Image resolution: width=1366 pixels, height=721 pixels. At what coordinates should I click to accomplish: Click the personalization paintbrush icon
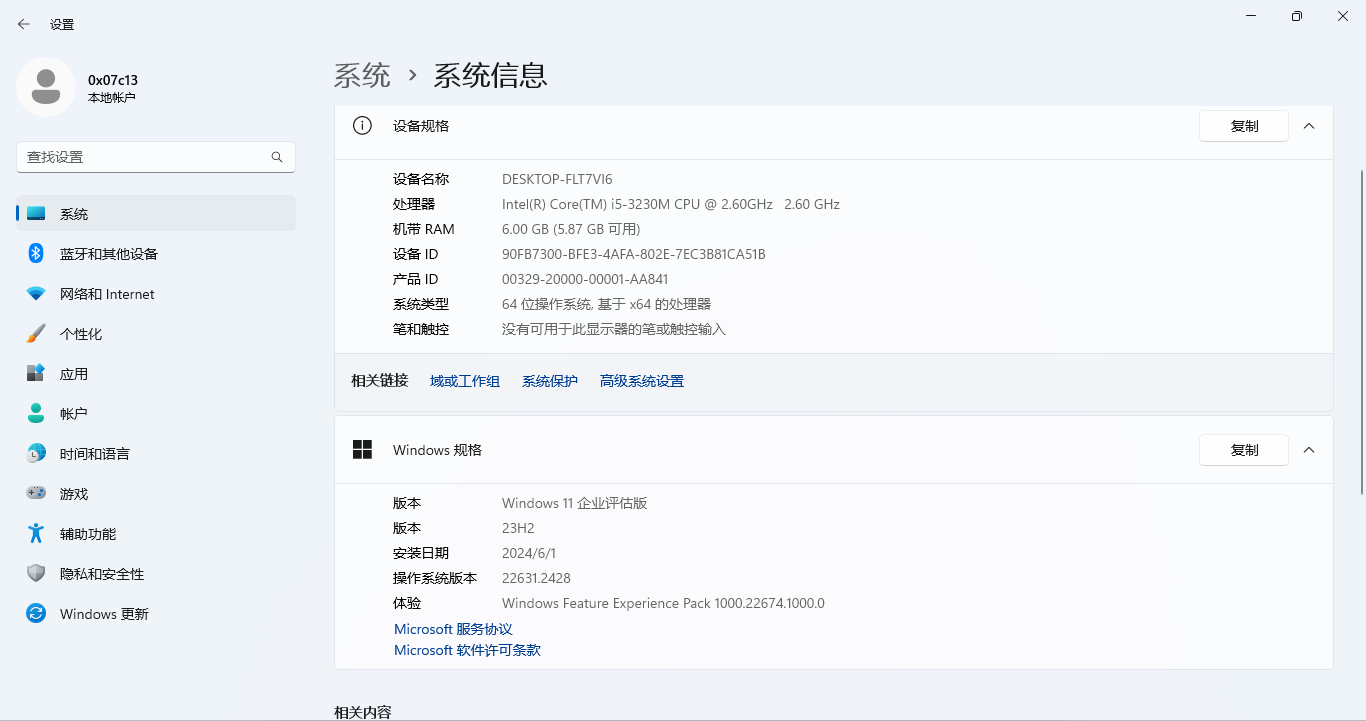coord(36,334)
